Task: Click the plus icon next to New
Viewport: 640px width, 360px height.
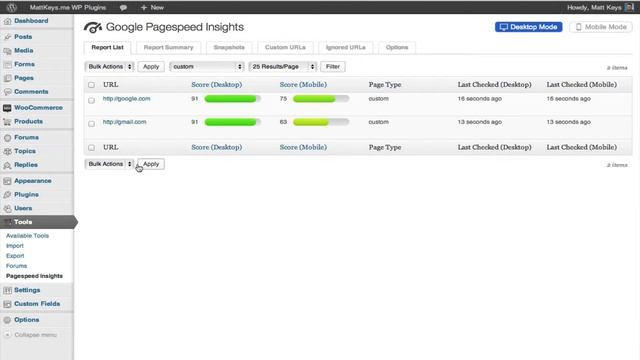Action: point(143,7)
